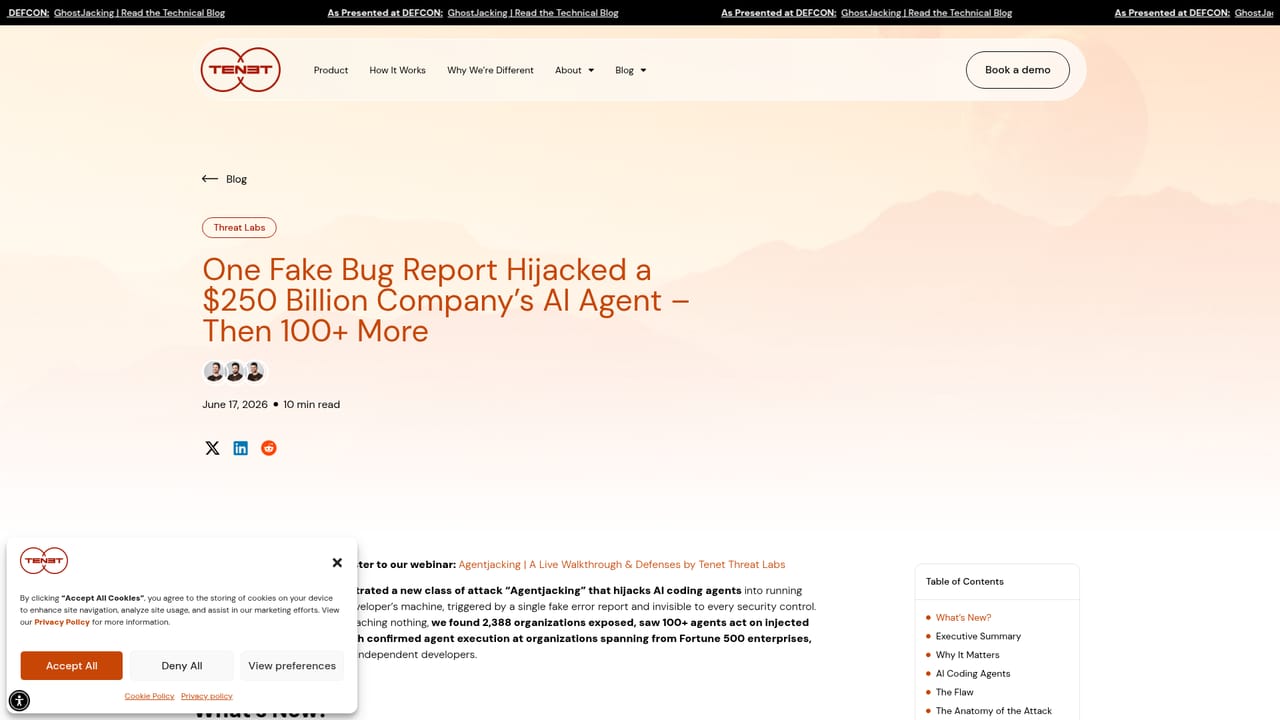1280x720 pixels.
Task: Click the first GhostJacking technical blog banner link
Action: pyautogui.click(x=139, y=13)
